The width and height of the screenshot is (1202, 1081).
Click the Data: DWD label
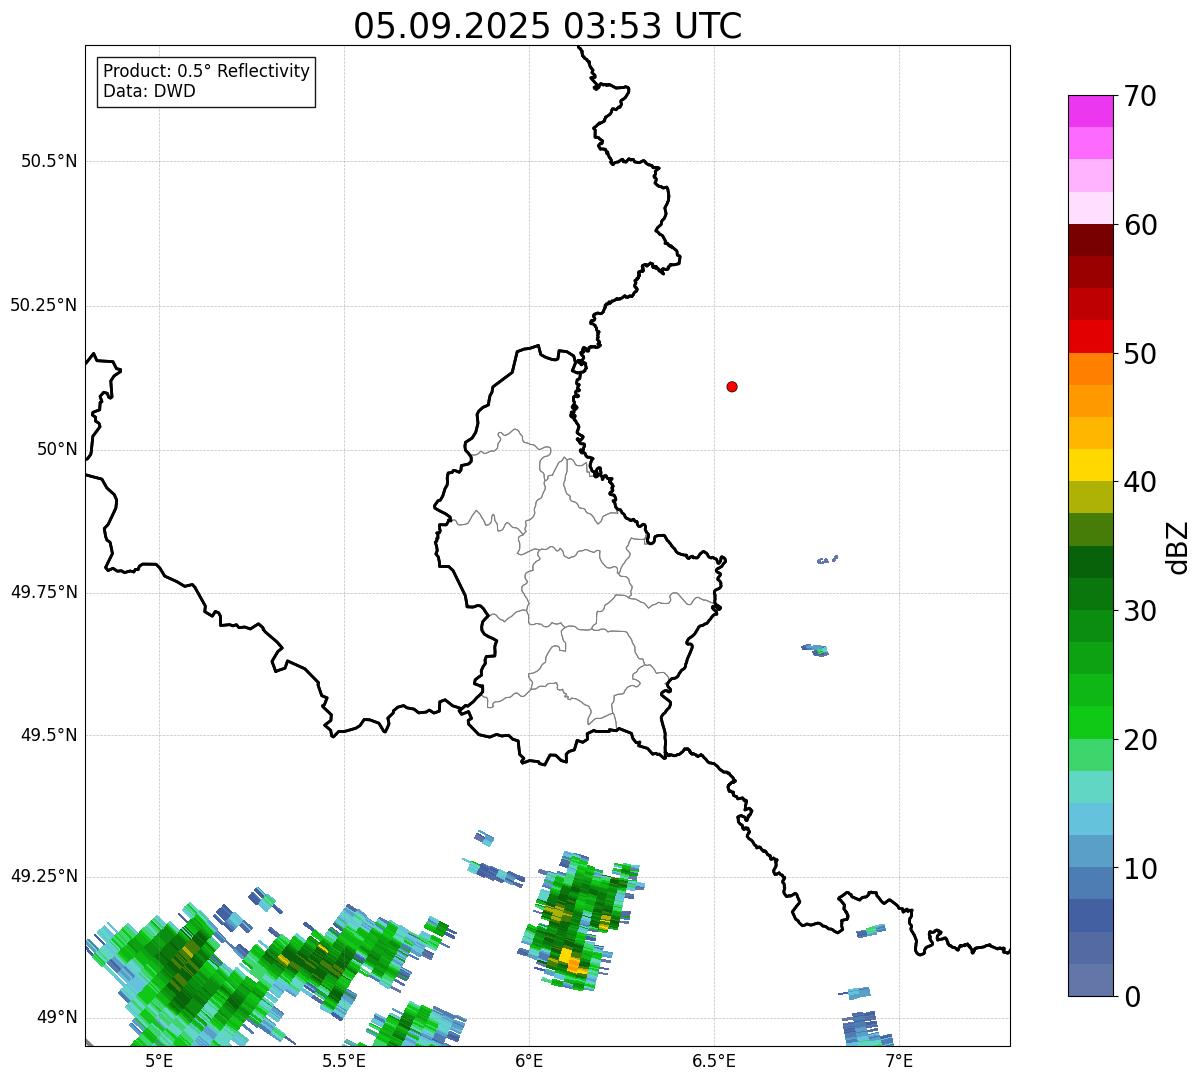[149, 92]
